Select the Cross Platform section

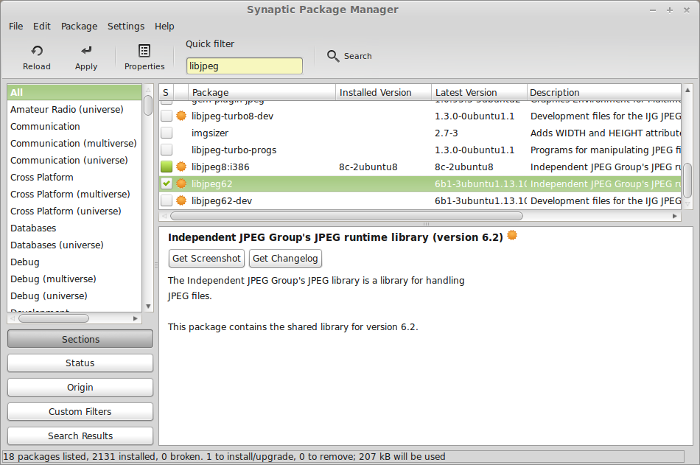pyautogui.click(x=74, y=177)
